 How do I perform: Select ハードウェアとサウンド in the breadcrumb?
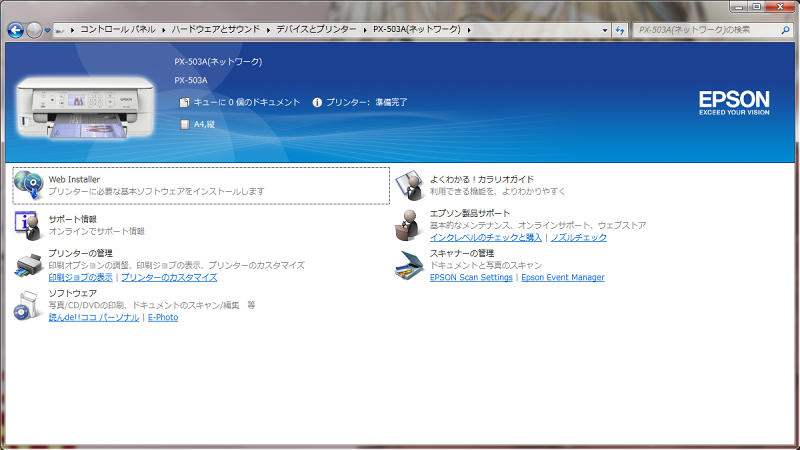(x=218, y=30)
